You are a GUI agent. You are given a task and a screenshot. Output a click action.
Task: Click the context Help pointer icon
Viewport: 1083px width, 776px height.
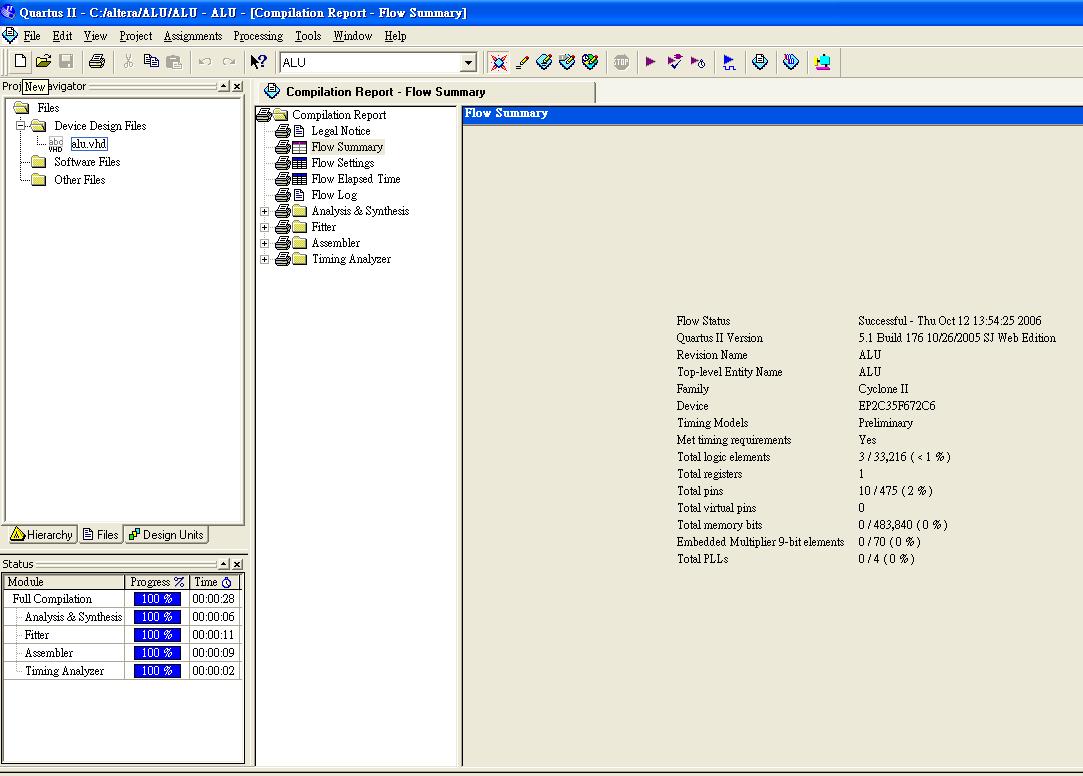click(x=258, y=62)
